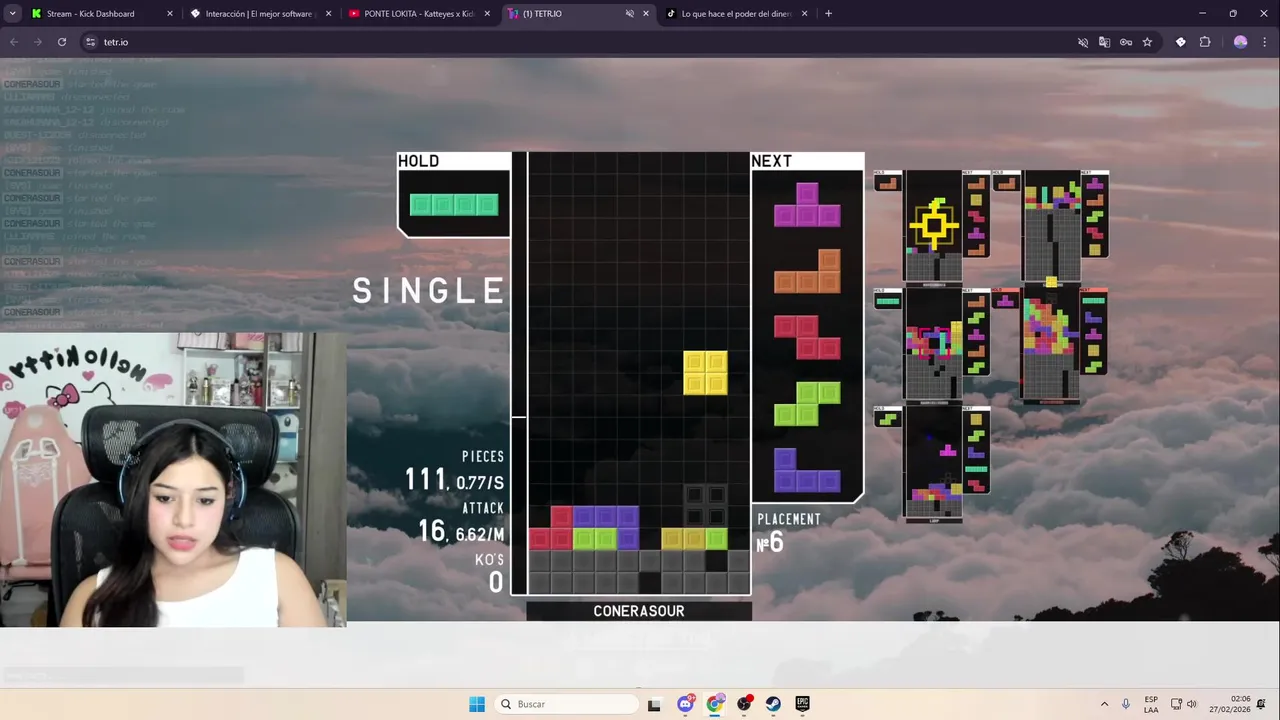Open network settings tray icon
This screenshot has width=1280, height=720.
[x=1176, y=704]
